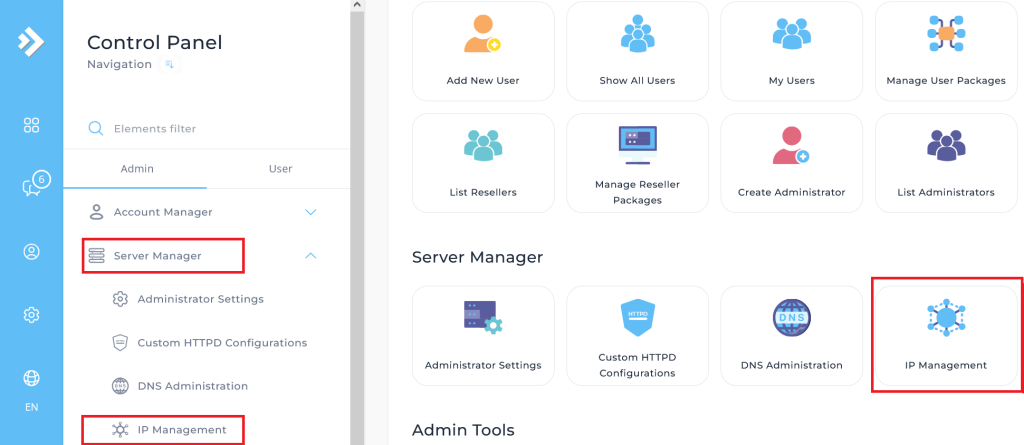Image resolution: width=1024 pixels, height=445 pixels.
Task: Switch to the User tab
Action: click(280, 169)
